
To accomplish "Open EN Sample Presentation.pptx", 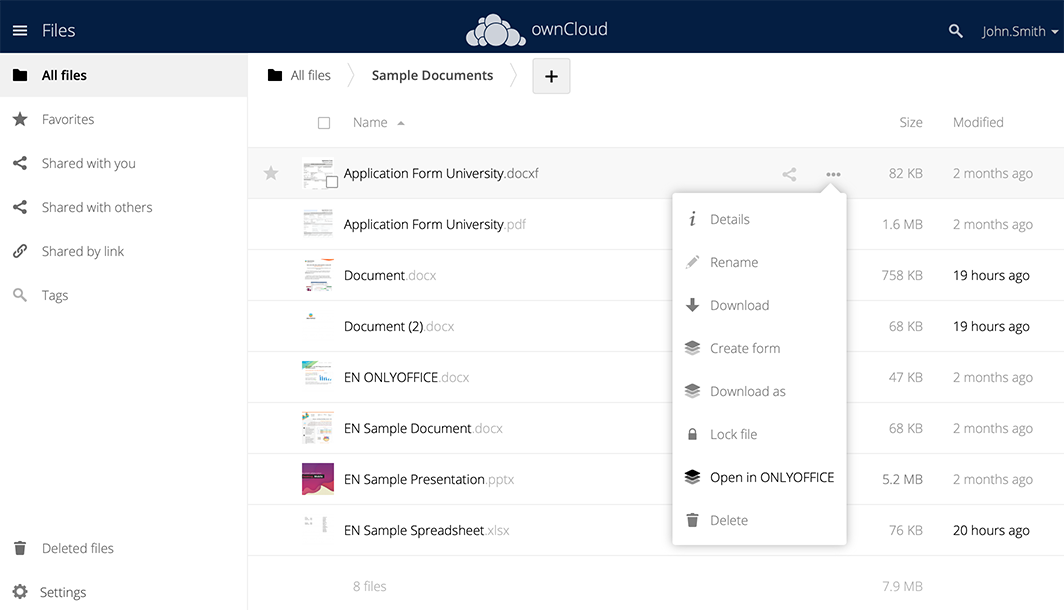I will click(x=429, y=479).
